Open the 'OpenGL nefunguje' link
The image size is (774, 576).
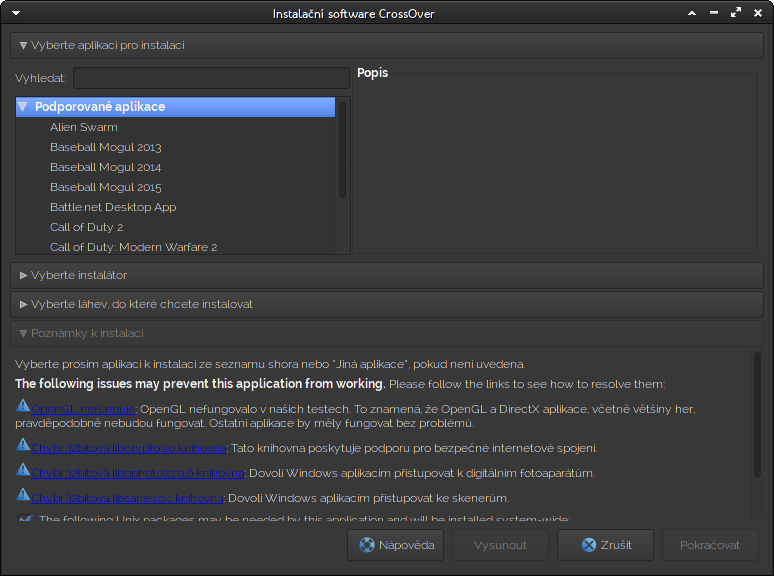pyautogui.click(x=83, y=409)
